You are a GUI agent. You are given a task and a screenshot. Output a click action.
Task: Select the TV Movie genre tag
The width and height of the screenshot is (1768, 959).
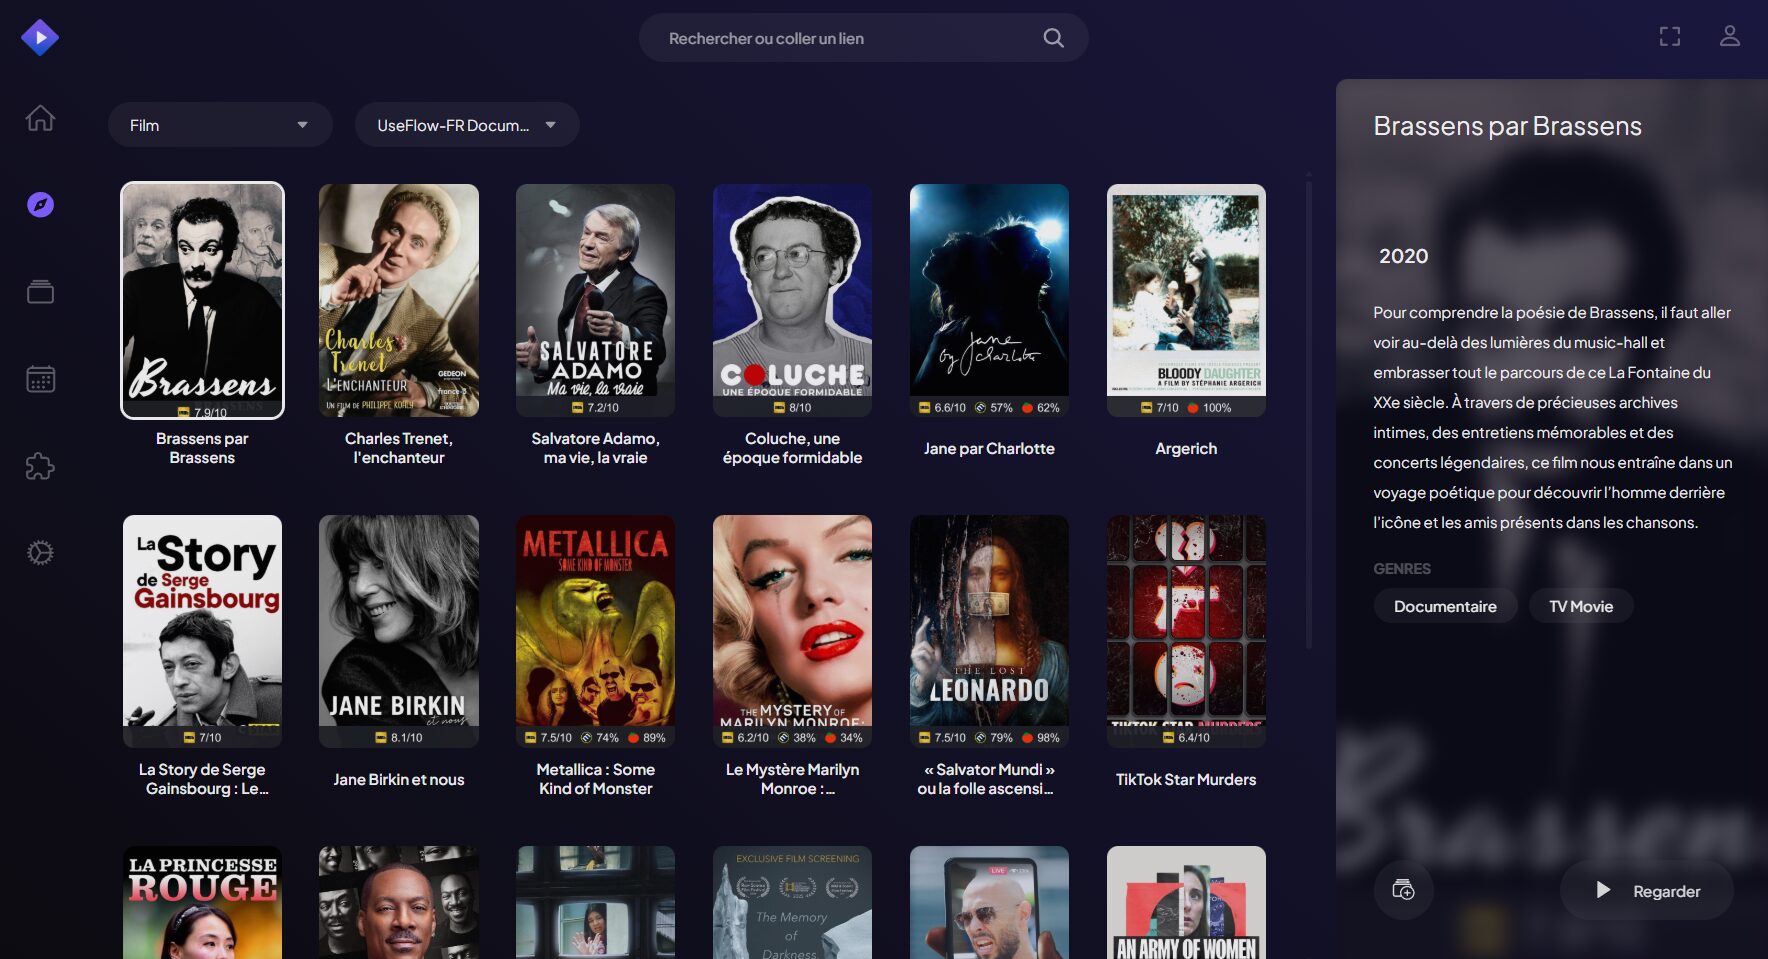coord(1580,606)
